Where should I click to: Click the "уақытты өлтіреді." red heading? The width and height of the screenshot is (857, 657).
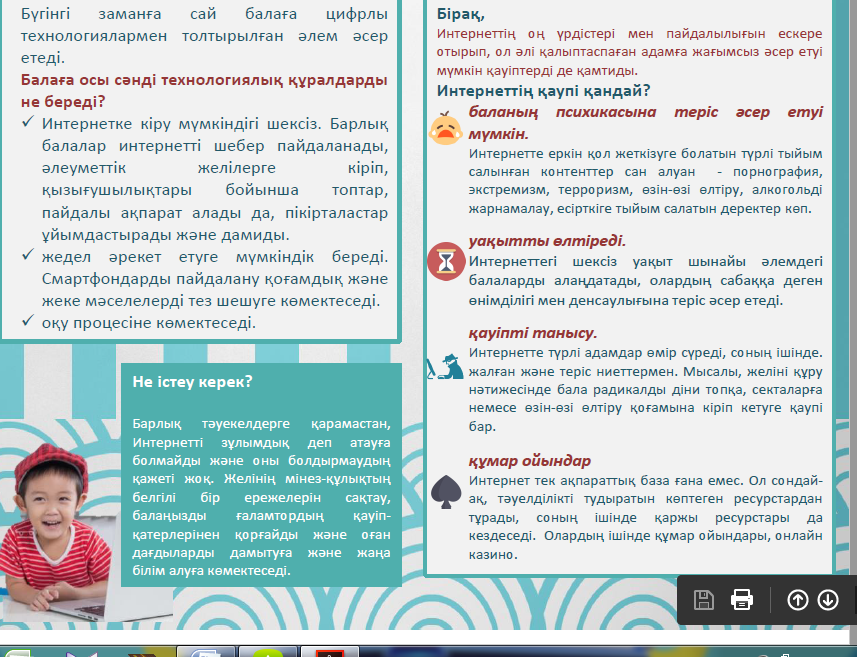tap(547, 241)
